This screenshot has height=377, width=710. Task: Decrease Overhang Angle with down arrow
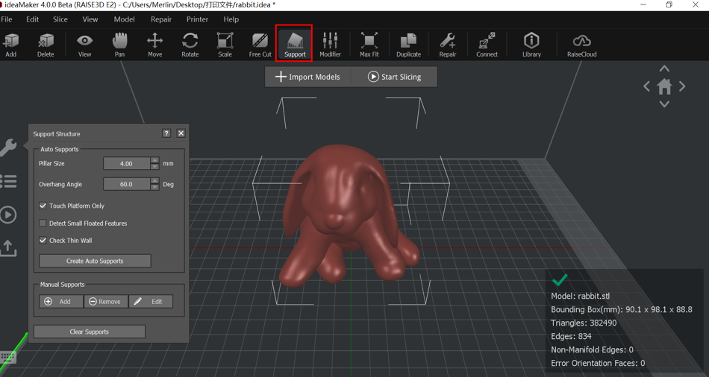tap(155, 187)
